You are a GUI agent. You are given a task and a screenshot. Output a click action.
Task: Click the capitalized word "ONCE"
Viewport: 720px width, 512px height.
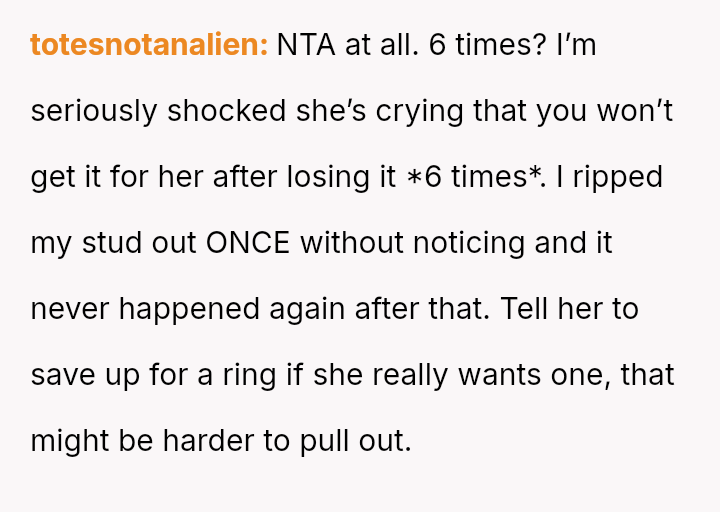tap(246, 243)
